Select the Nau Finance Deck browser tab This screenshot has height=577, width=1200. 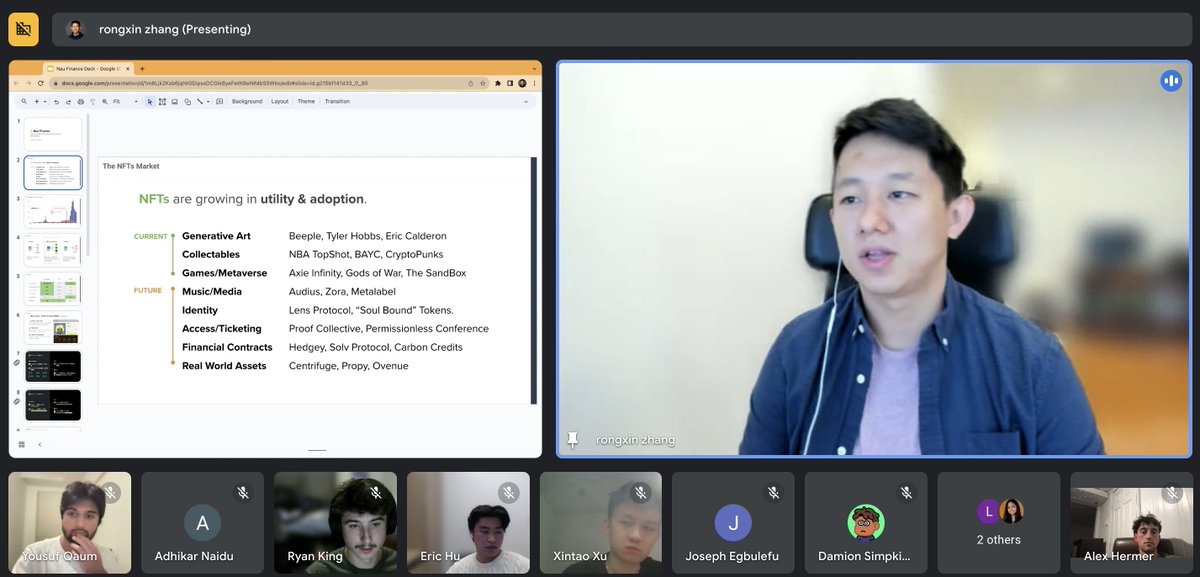88,69
